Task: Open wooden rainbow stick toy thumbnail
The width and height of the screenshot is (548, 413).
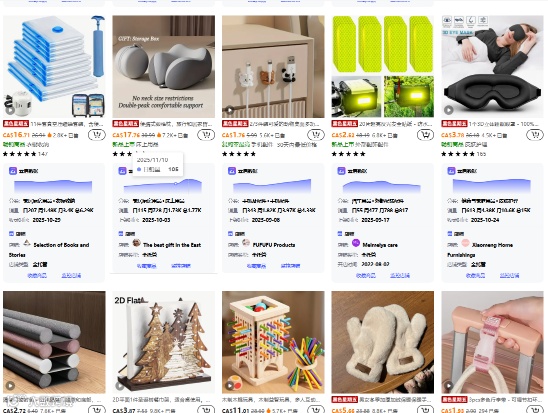Action: (x=273, y=342)
